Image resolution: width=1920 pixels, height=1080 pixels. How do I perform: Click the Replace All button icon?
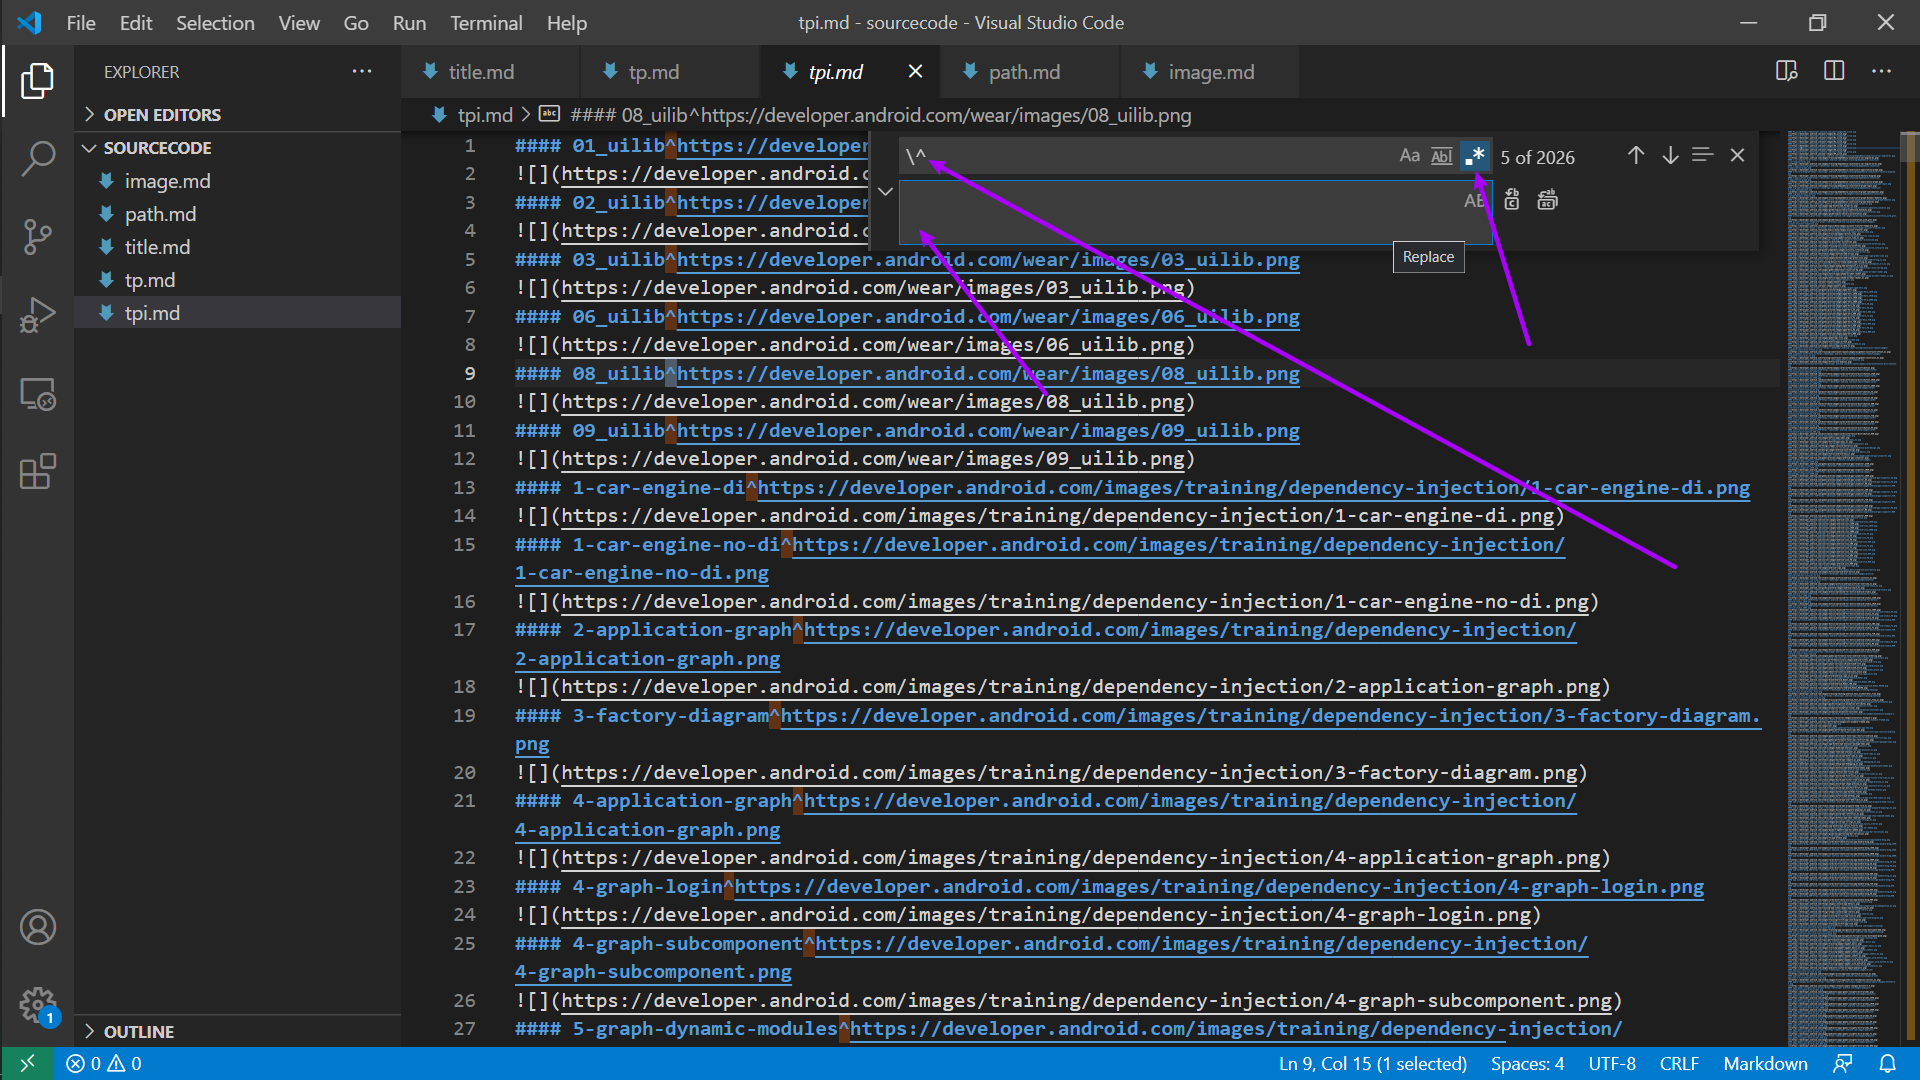[1547, 200]
